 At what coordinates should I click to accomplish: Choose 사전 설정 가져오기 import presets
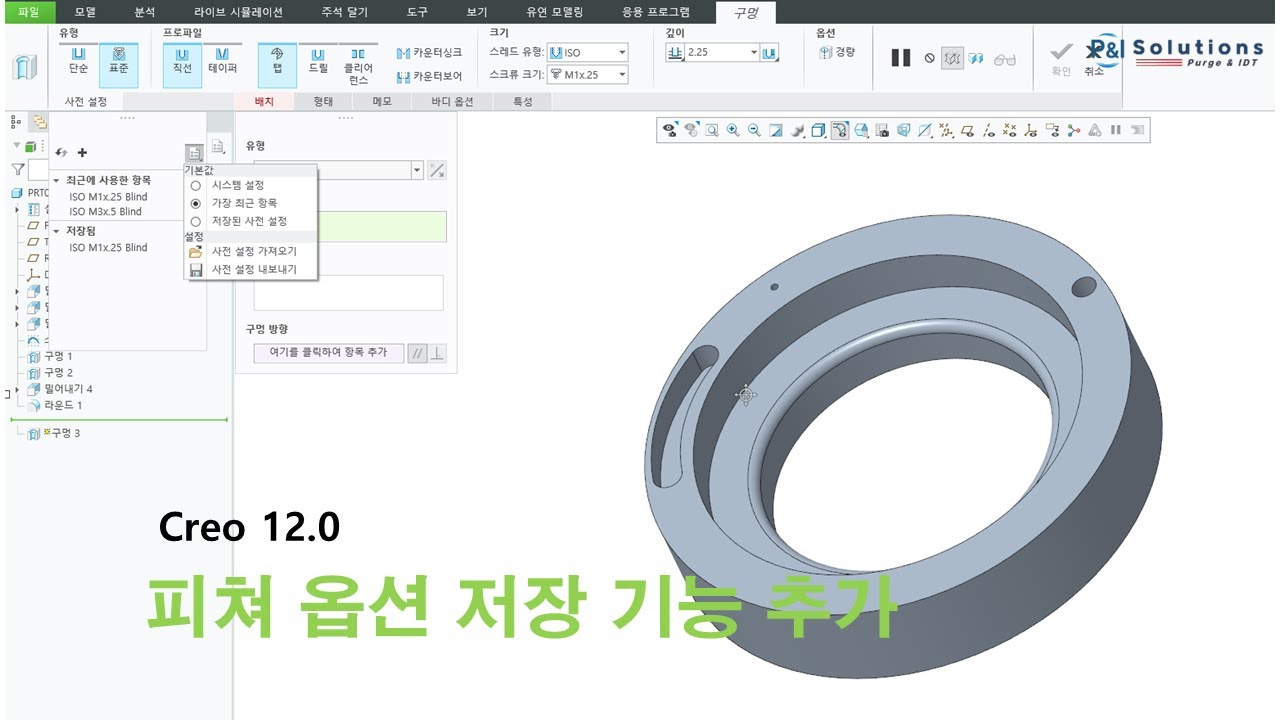click(x=253, y=251)
